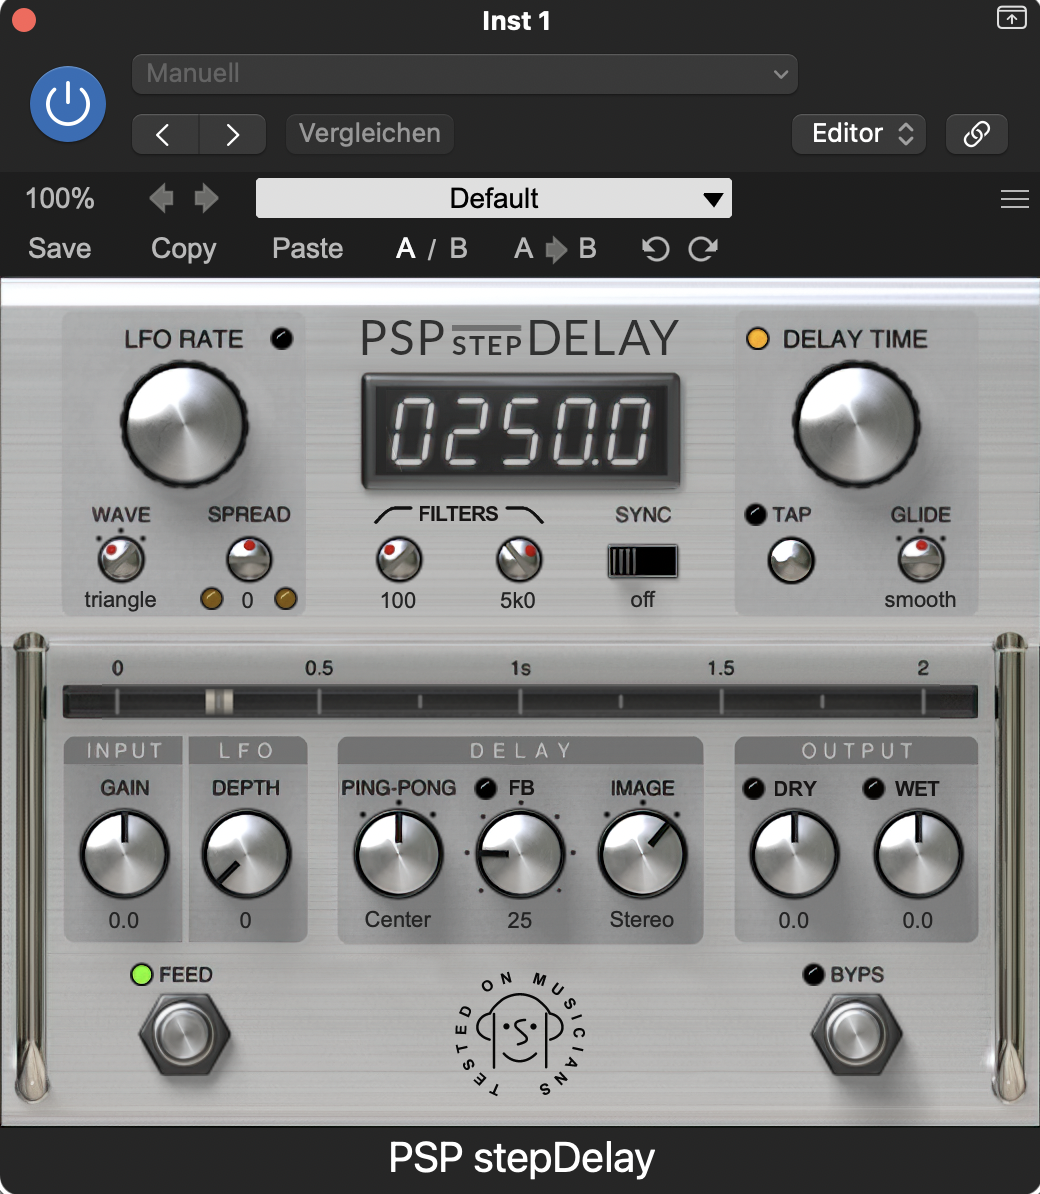Image resolution: width=1040 pixels, height=1194 pixels.
Task: Toggle the WET LED
Action: (x=873, y=789)
